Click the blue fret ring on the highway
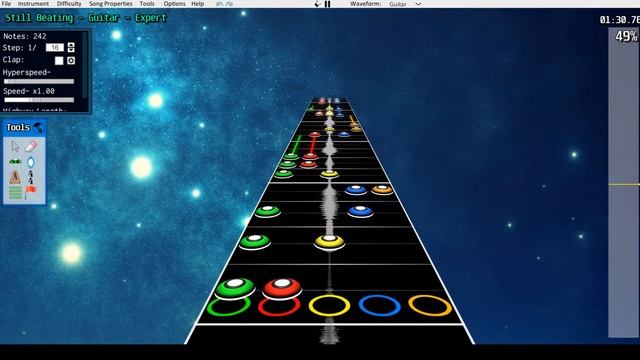Viewport: 640px width, 360px height. (x=380, y=306)
